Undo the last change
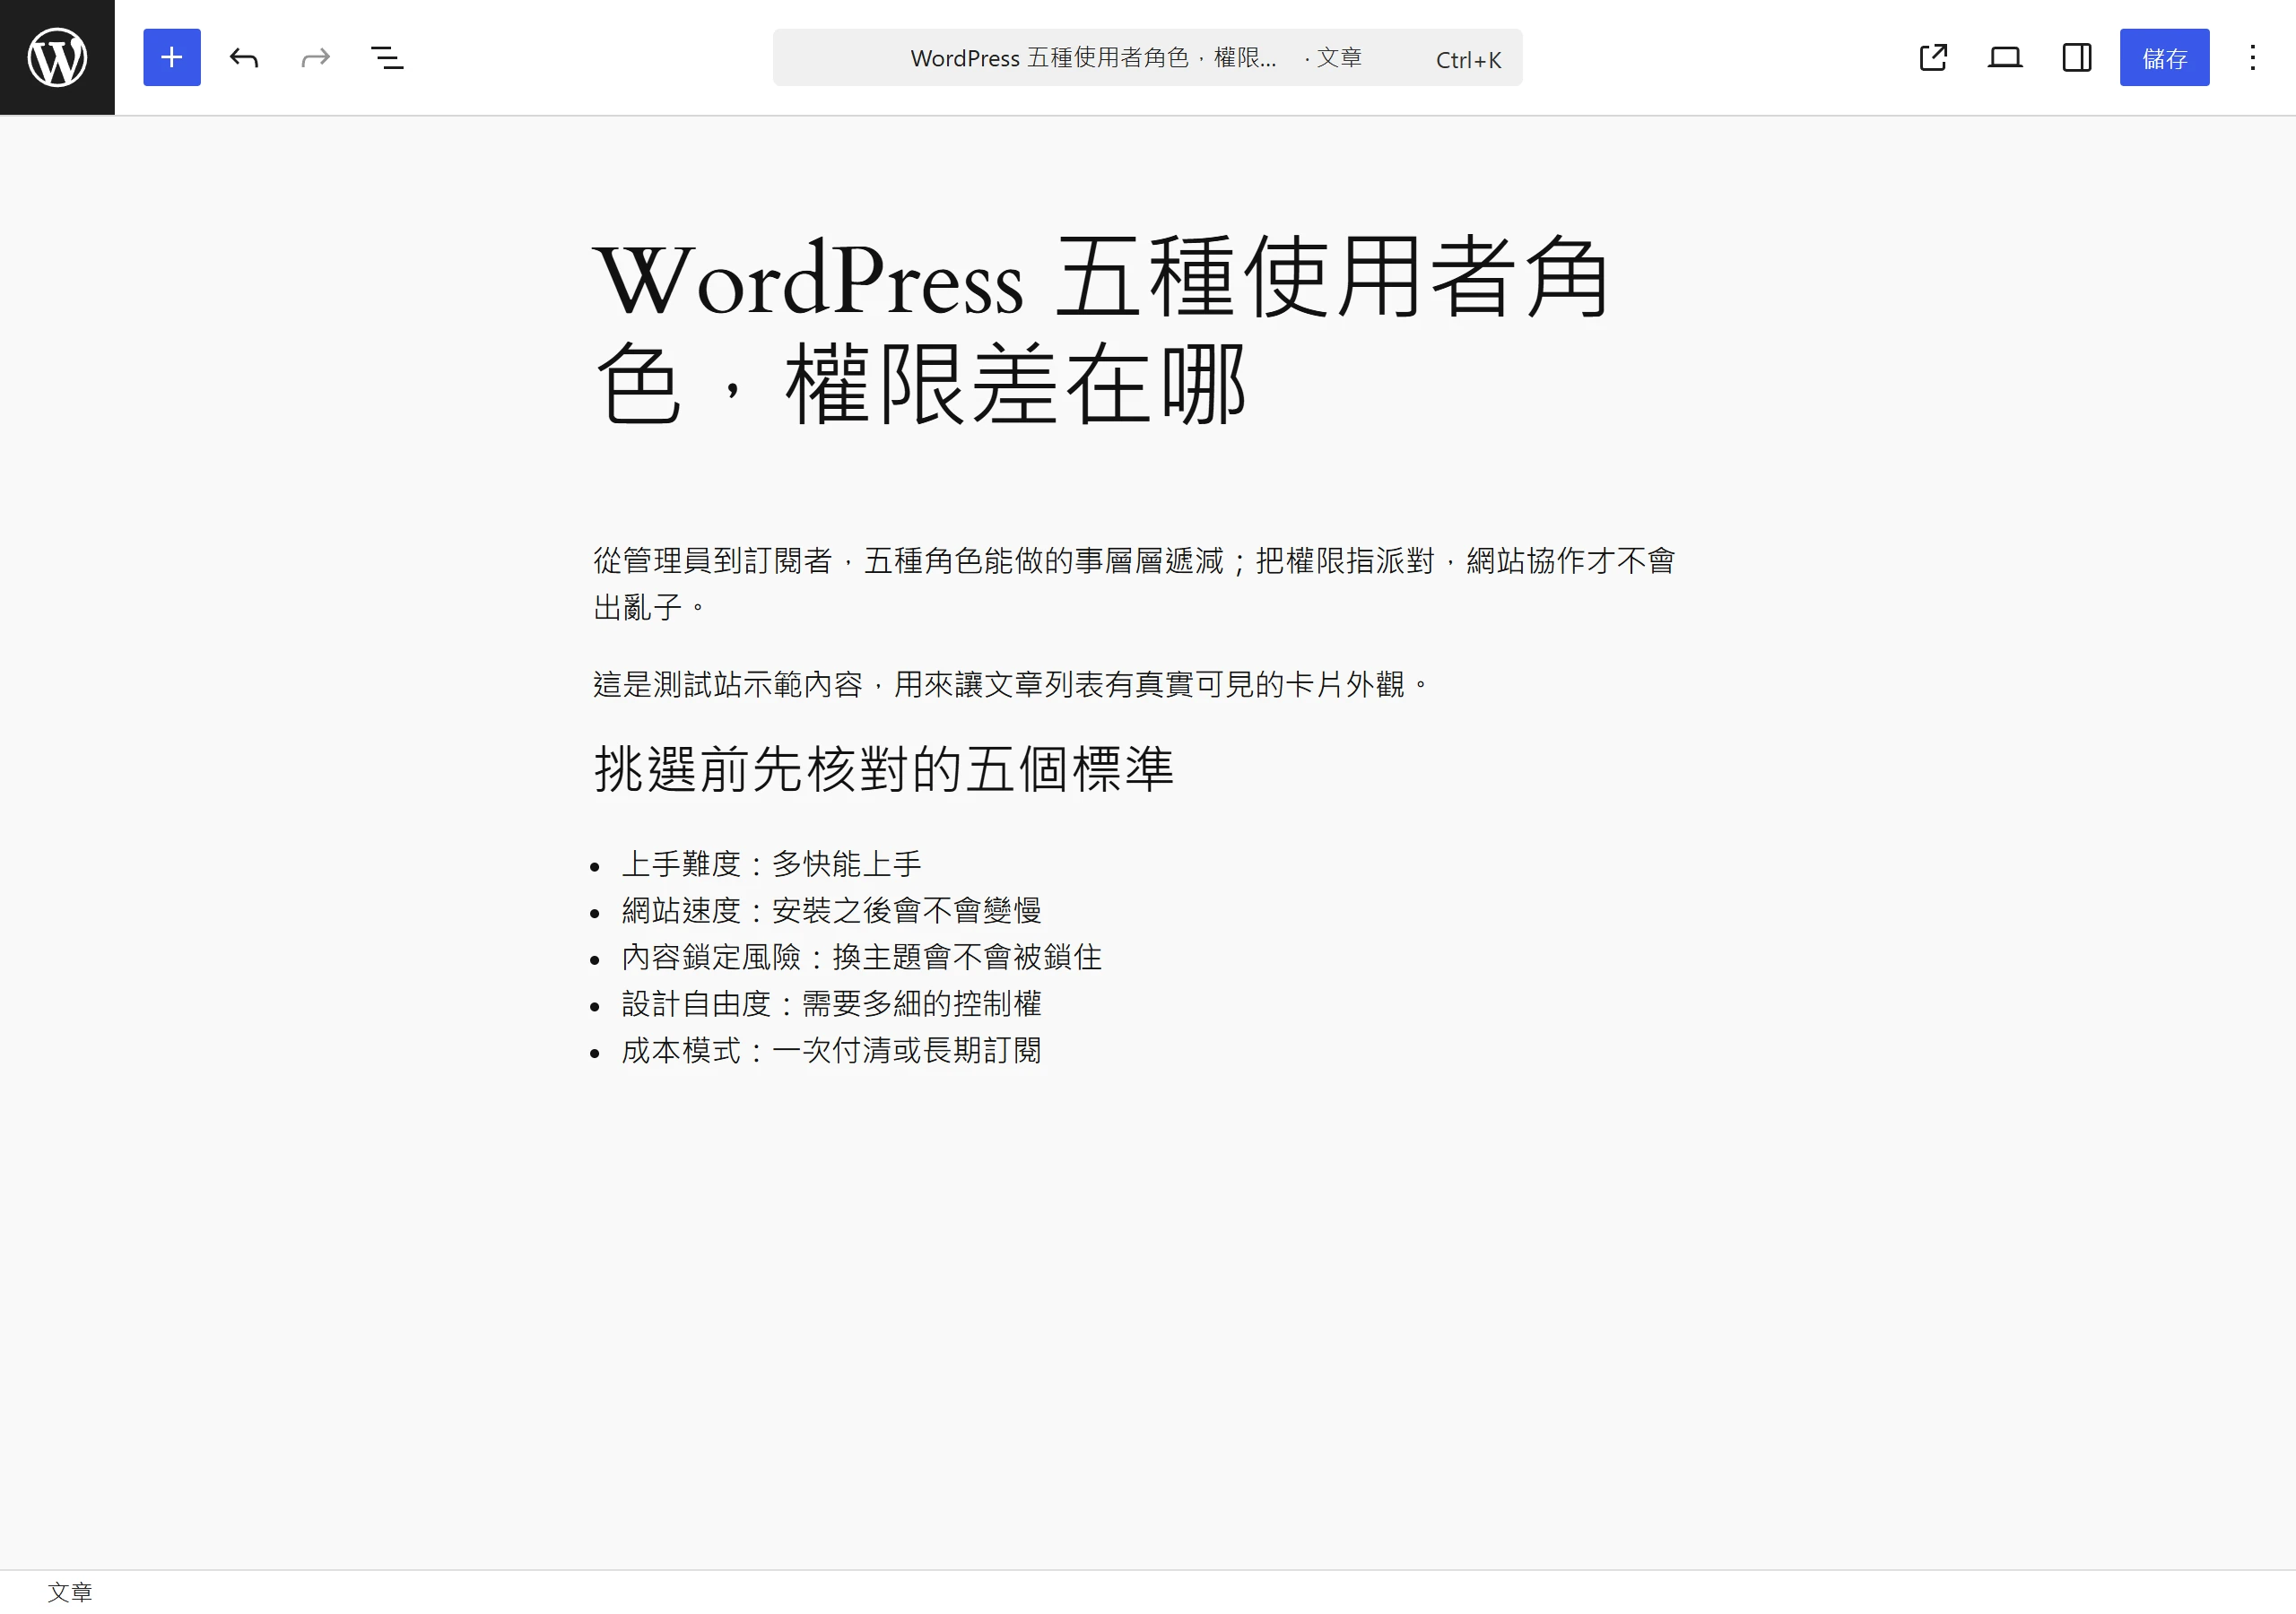 (x=244, y=57)
